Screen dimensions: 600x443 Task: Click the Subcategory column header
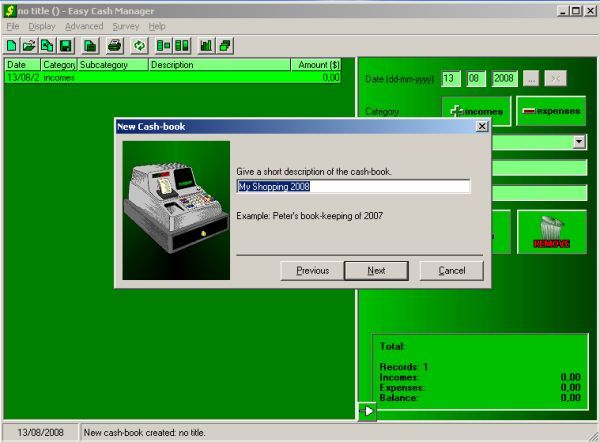[112, 65]
